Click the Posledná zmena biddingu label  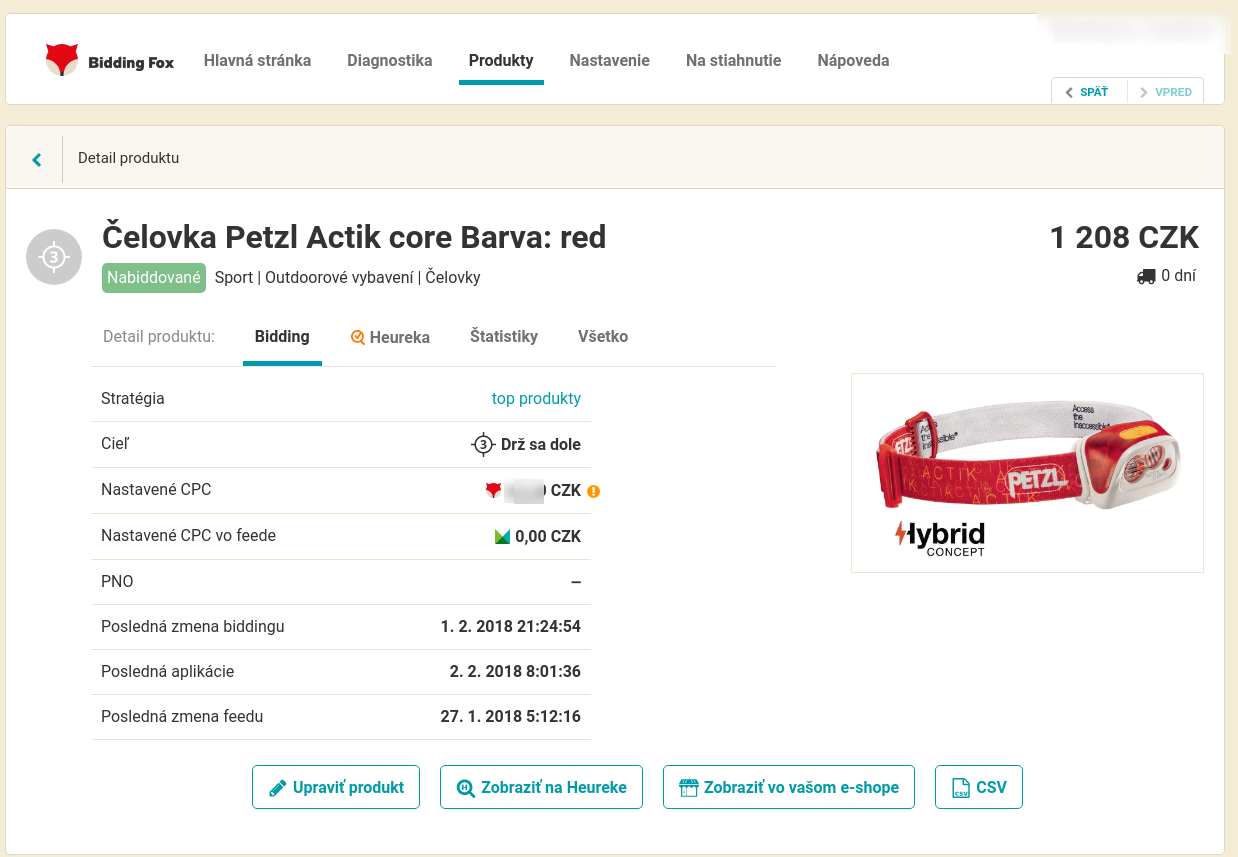(x=193, y=627)
